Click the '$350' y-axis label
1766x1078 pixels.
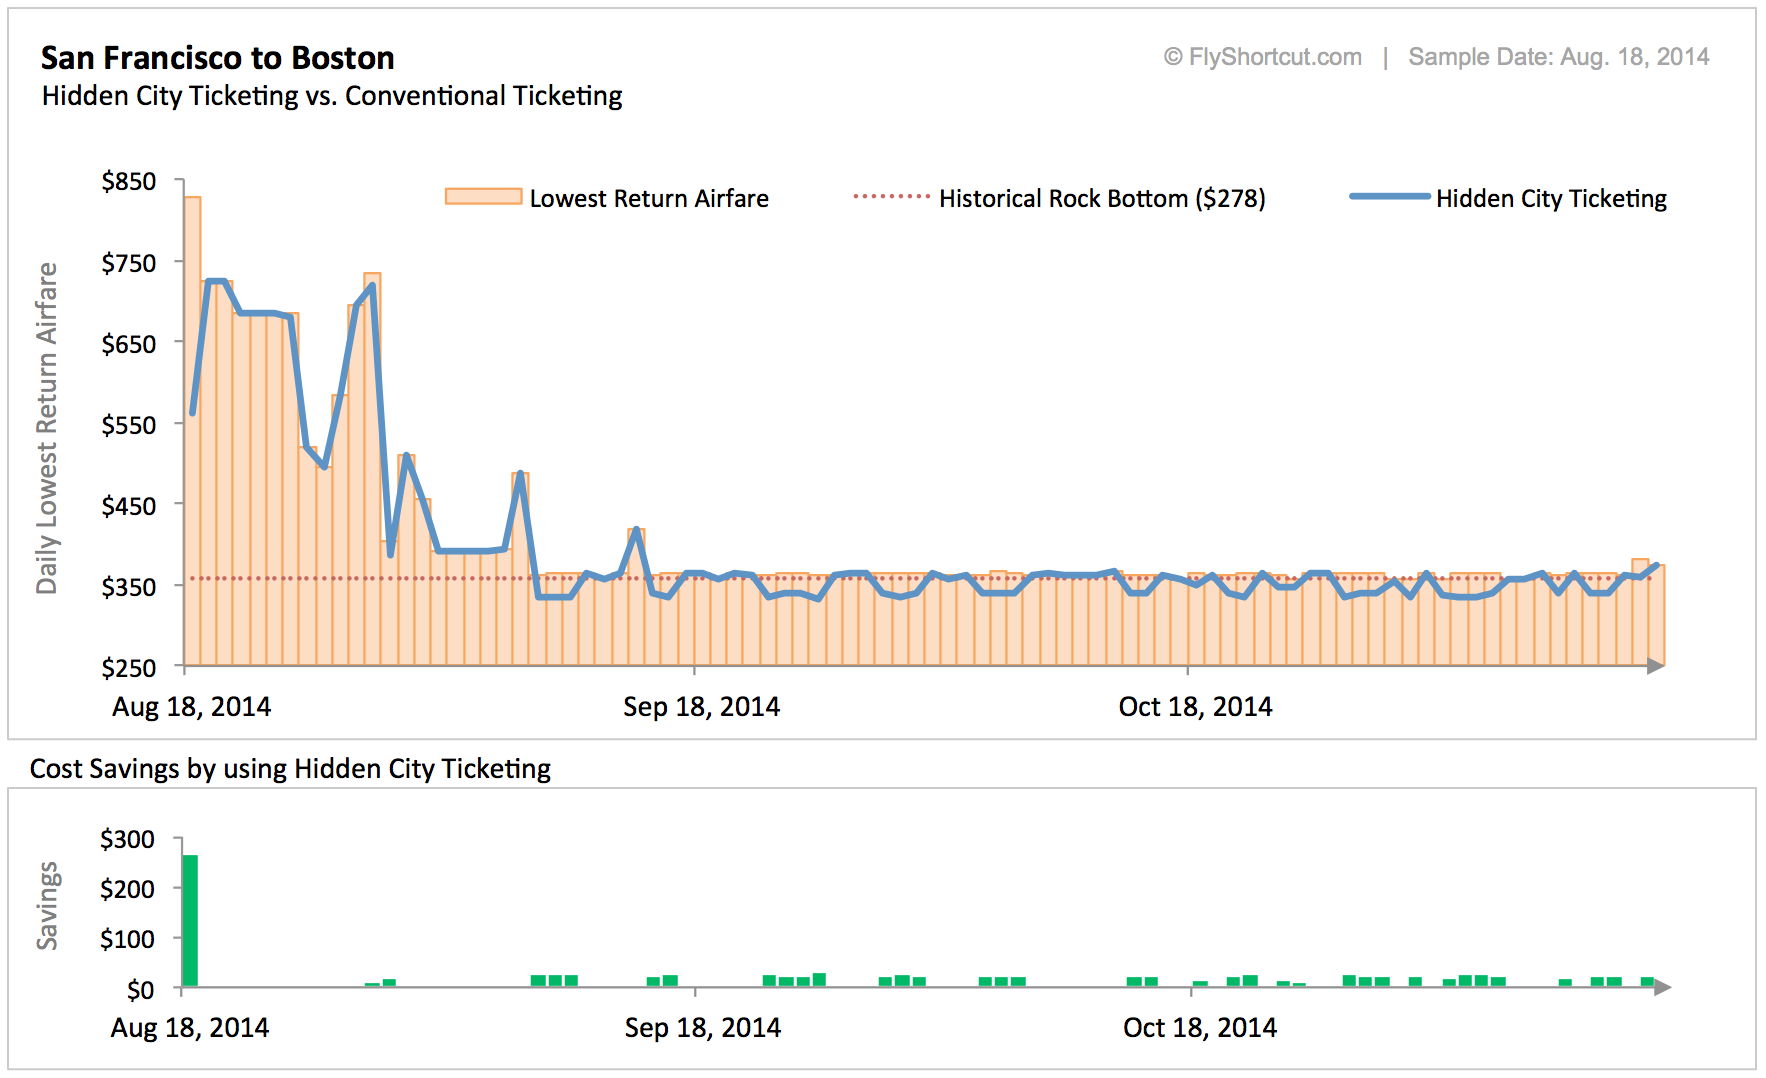point(129,587)
